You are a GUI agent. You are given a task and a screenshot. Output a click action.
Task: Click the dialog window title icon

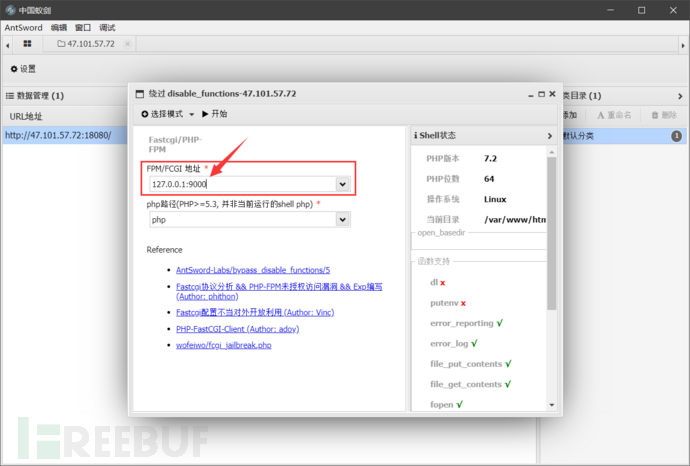(139, 94)
